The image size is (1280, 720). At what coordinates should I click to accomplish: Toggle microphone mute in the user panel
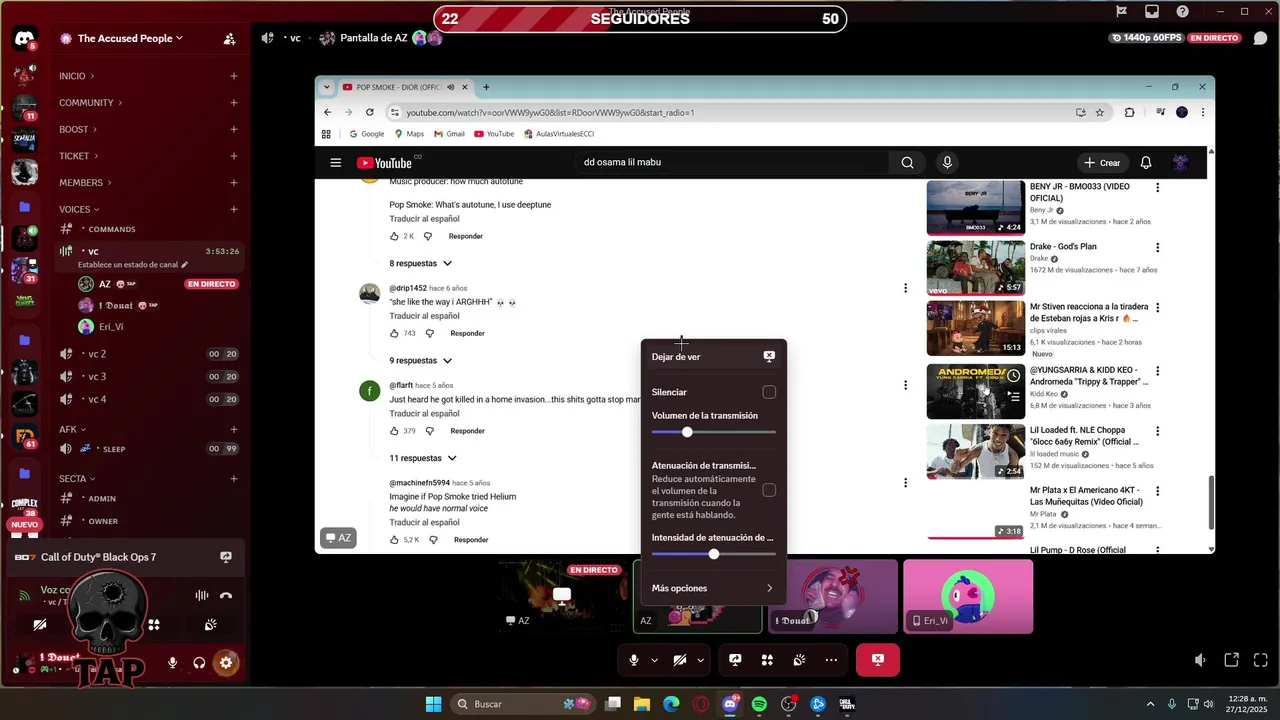(x=173, y=662)
